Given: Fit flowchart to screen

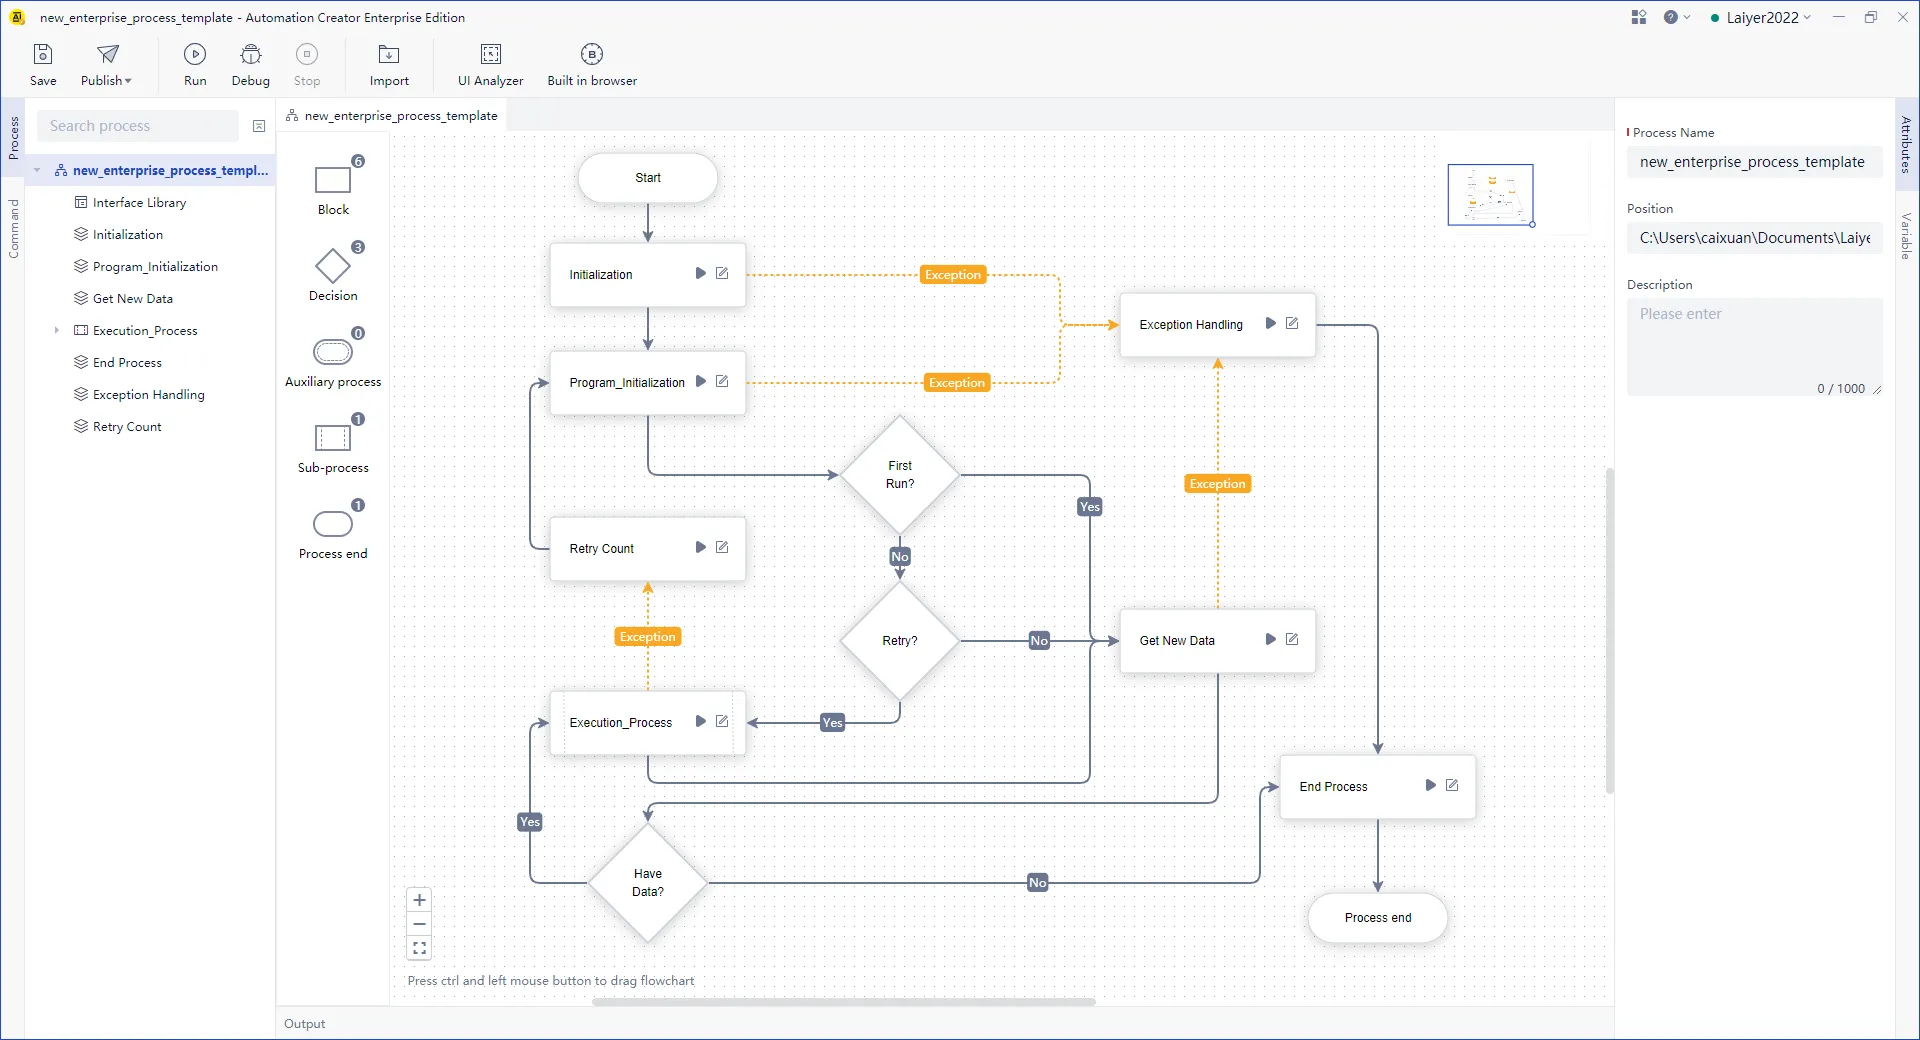Looking at the screenshot, I should (x=420, y=948).
